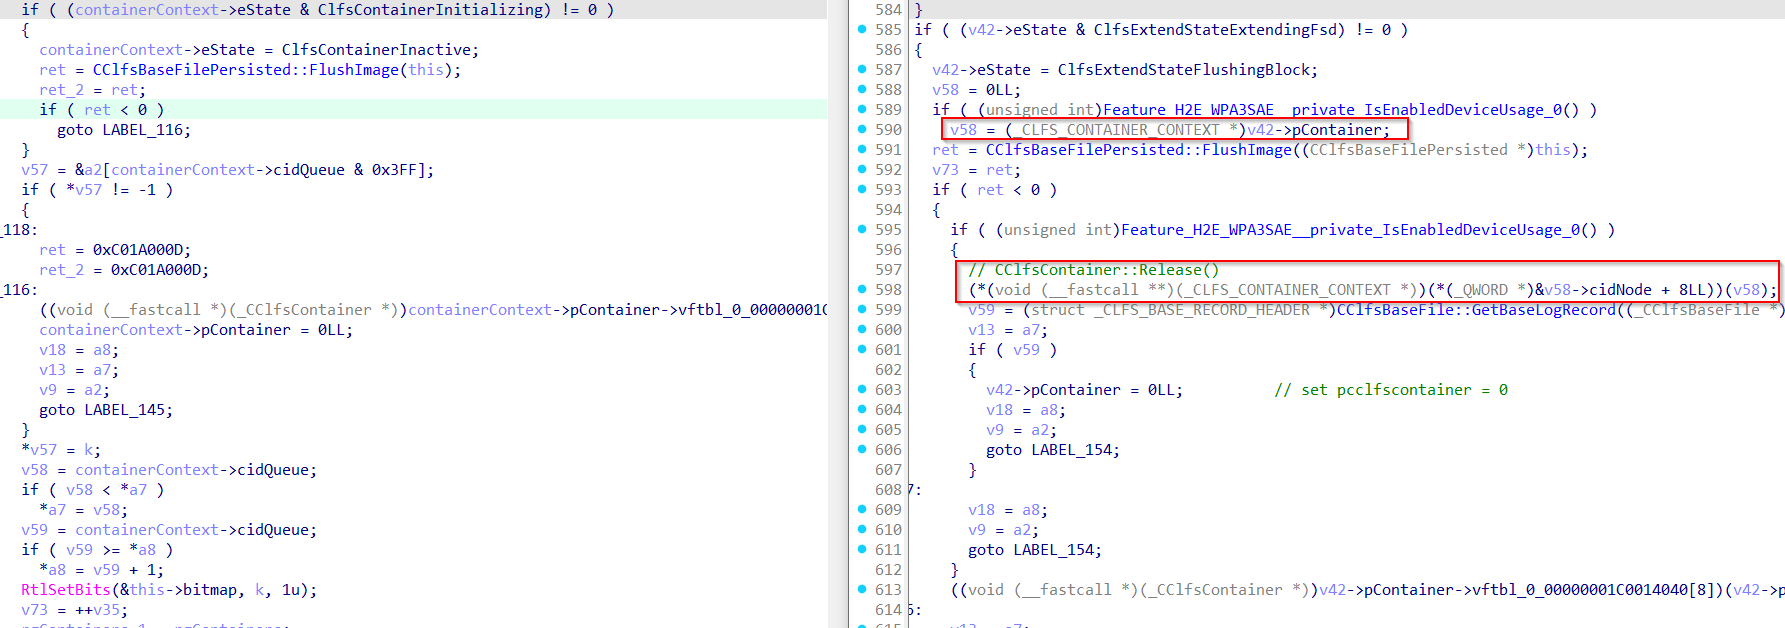Toggle breakpoint marker on line 593
Viewport: 1785px width, 628px height.
[x=862, y=190]
